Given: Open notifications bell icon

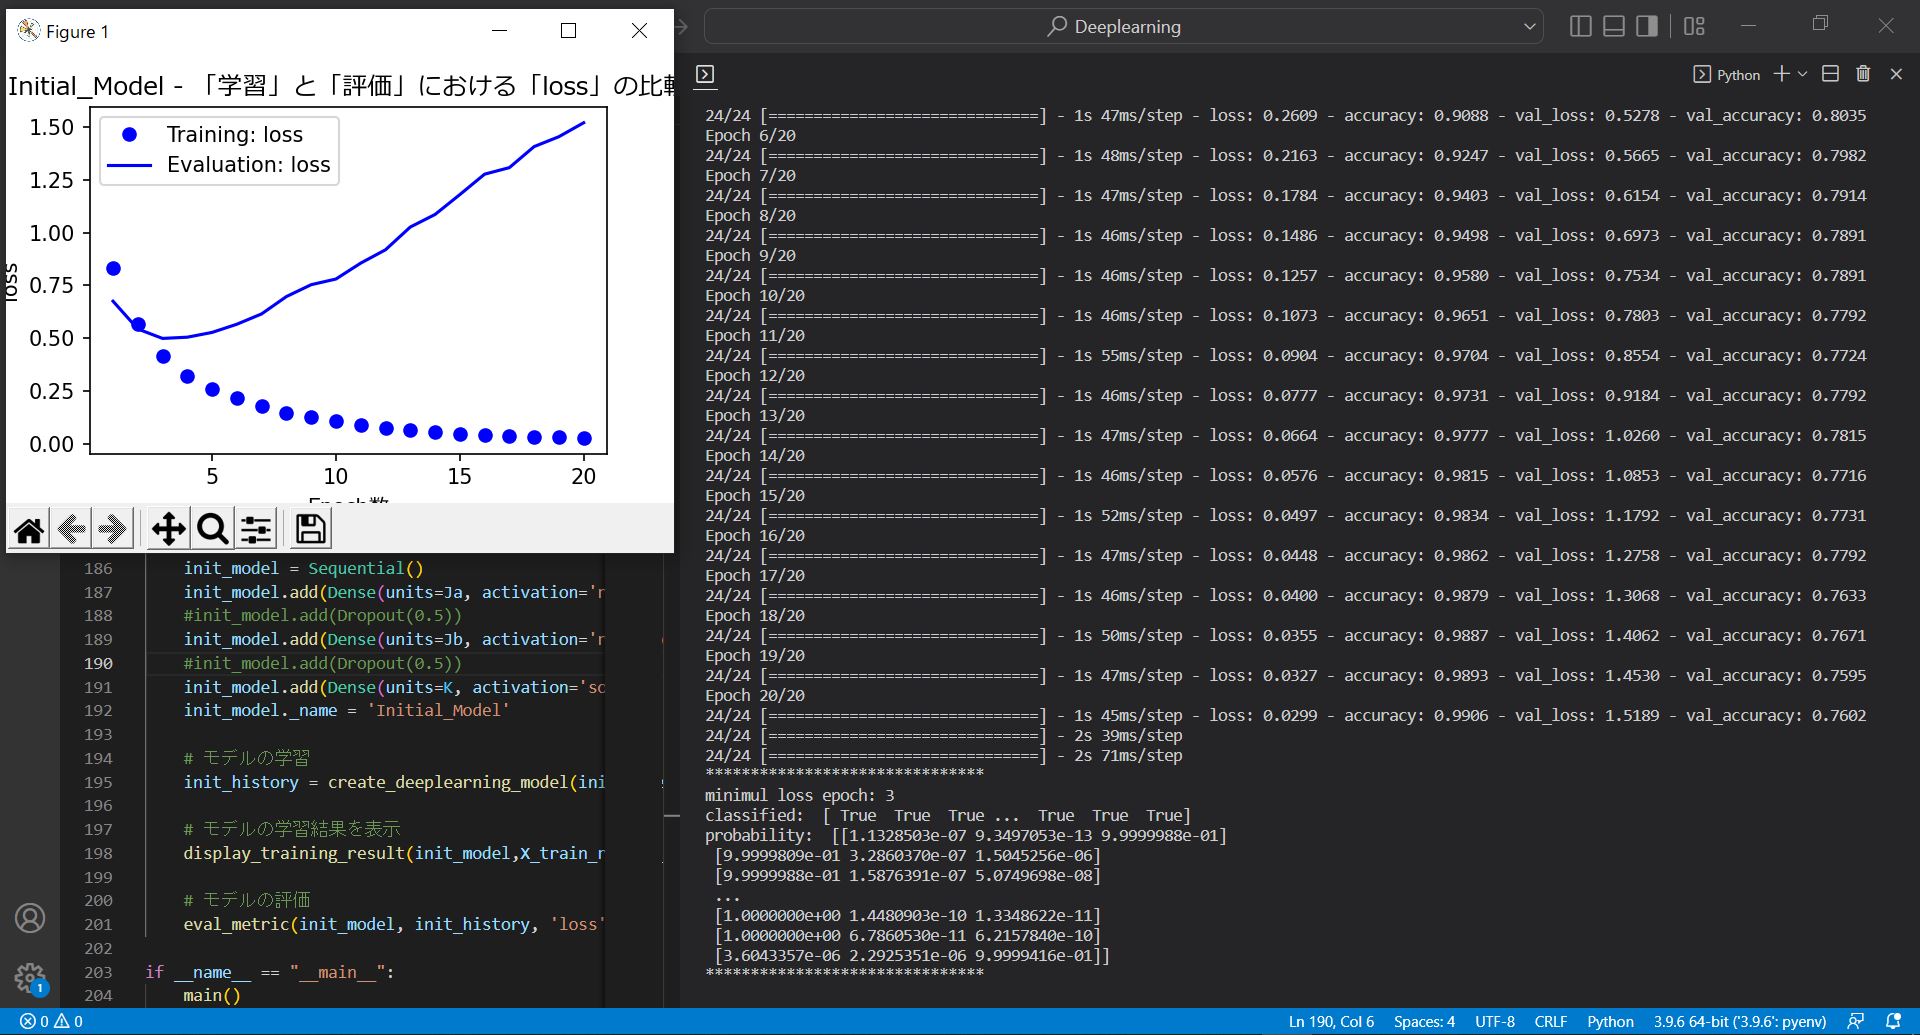Looking at the screenshot, I should 1893,1021.
